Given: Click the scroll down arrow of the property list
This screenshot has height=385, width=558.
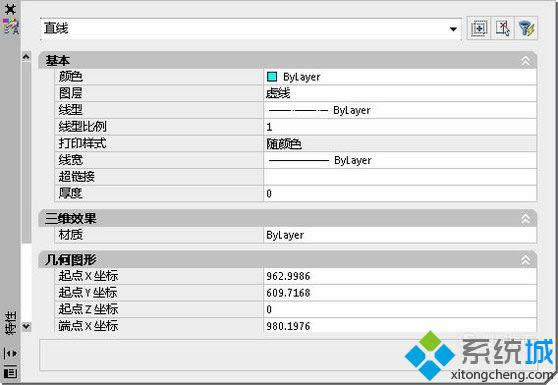Looking at the screenshot, I should [26, 326].
